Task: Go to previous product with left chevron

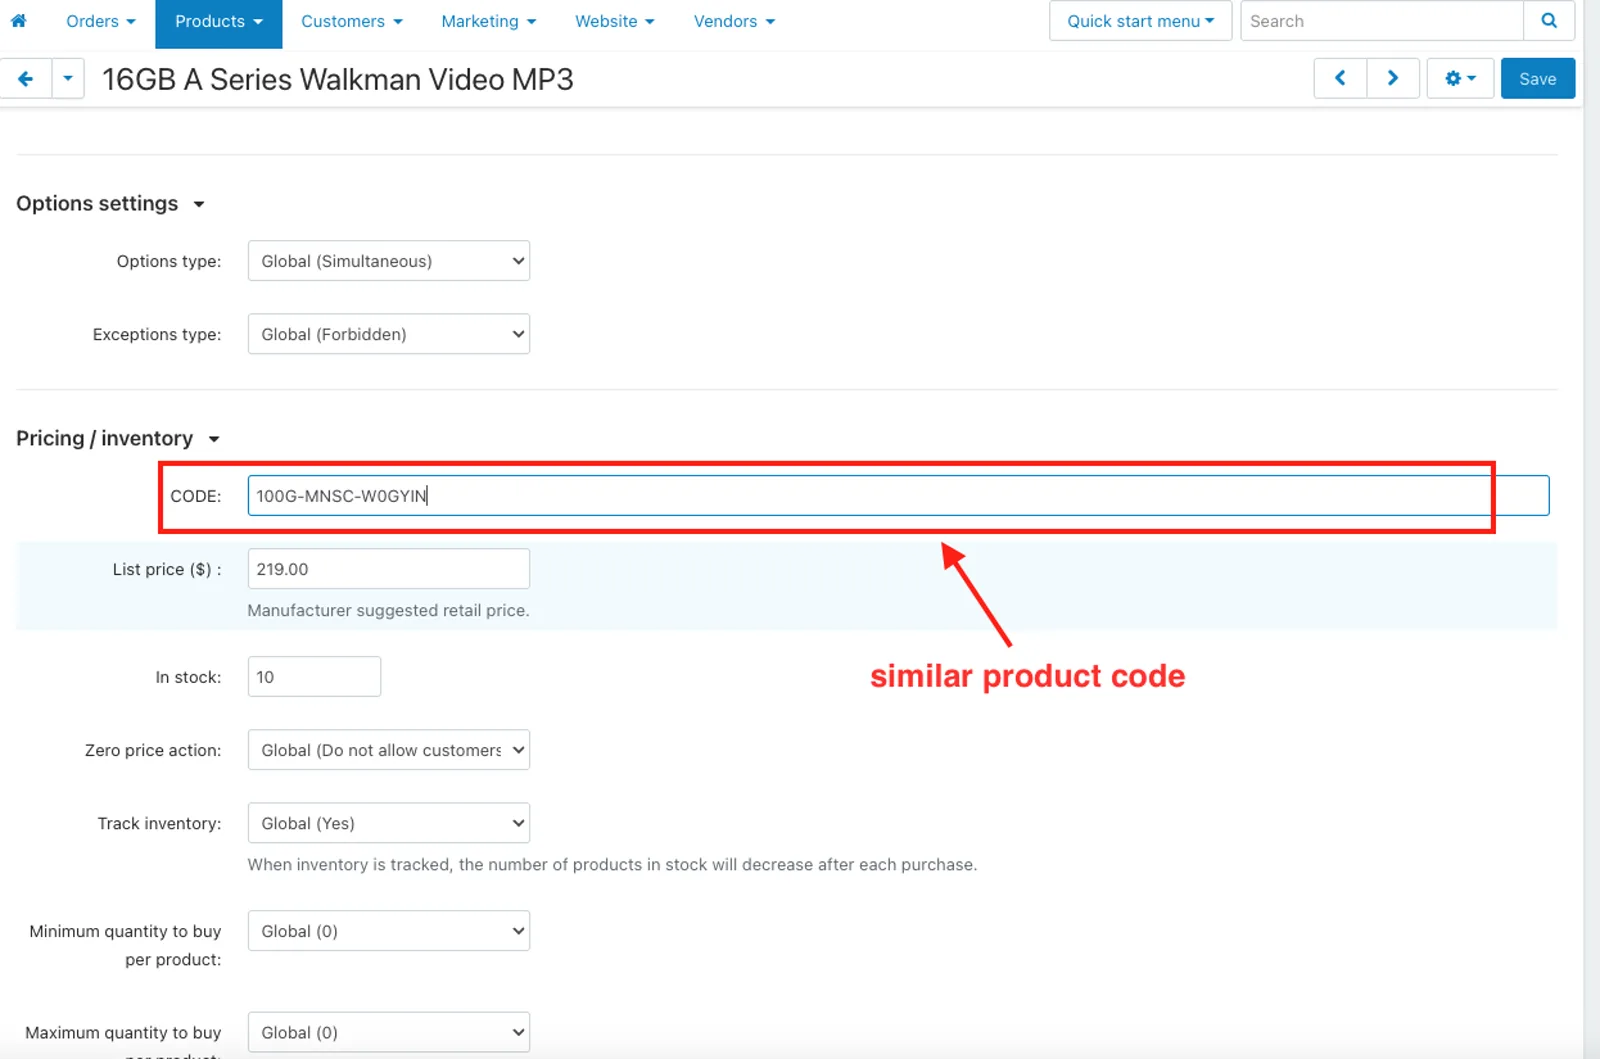Action: [x=1340, y=78]
